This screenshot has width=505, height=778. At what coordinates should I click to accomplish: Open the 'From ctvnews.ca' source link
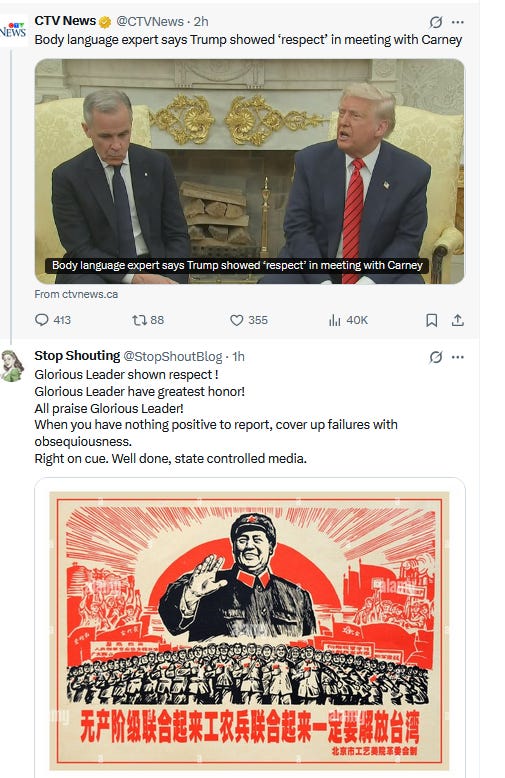[76, 294]
